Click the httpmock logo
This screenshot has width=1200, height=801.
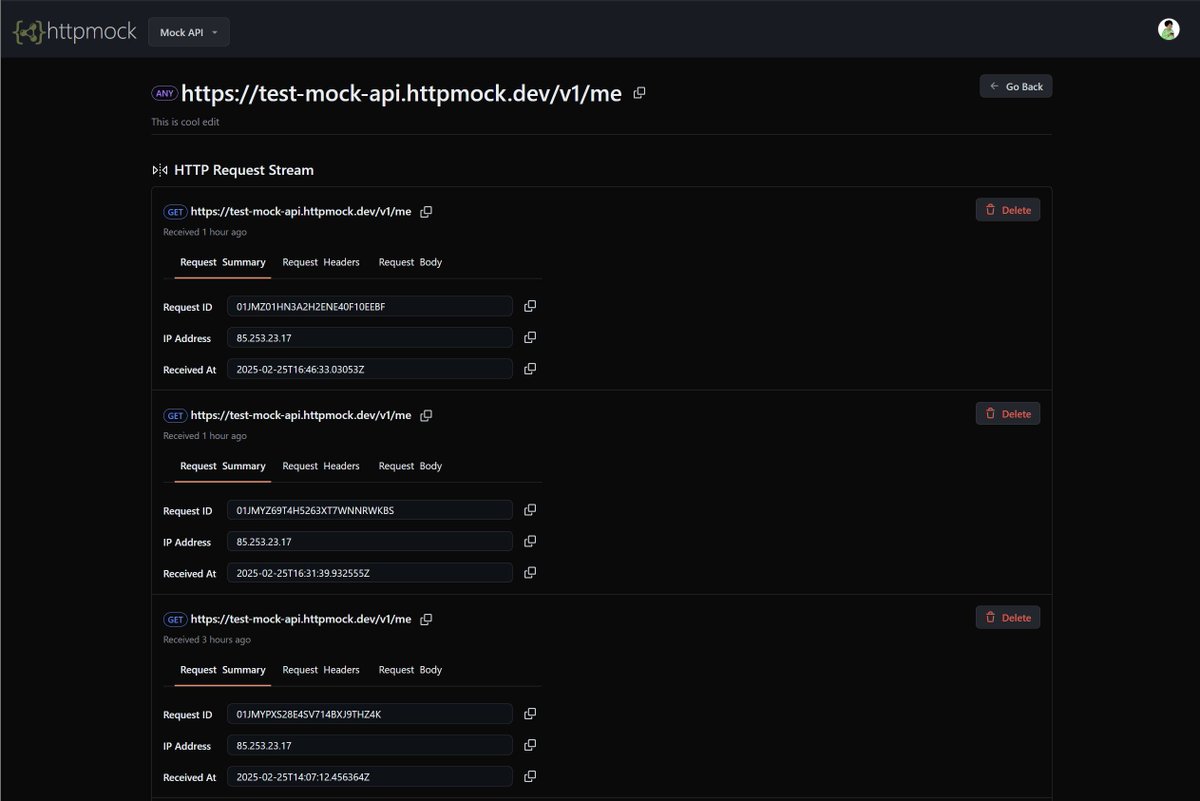(75, 32)
